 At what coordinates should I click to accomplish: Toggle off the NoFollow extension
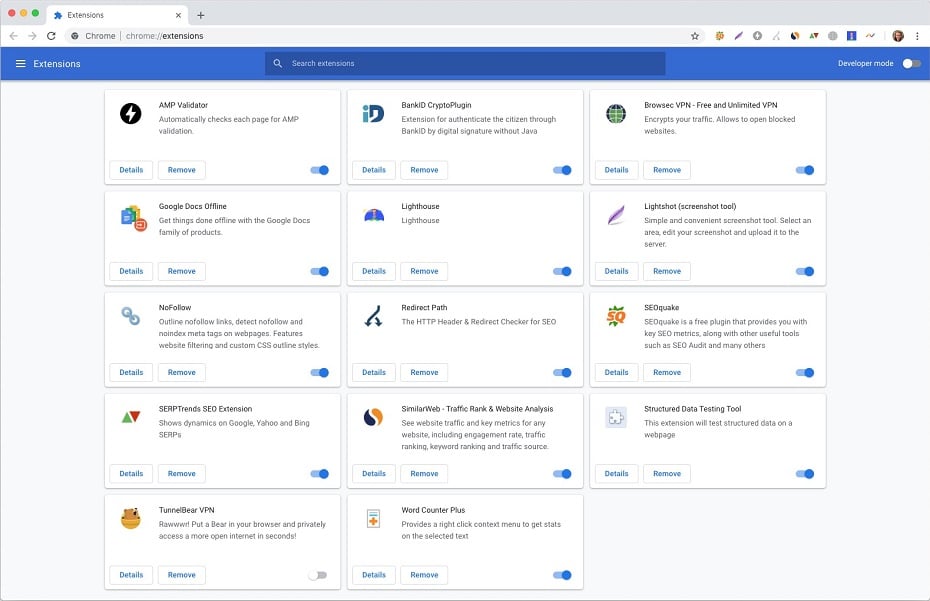pyautogui.click(x=320, y=373)
